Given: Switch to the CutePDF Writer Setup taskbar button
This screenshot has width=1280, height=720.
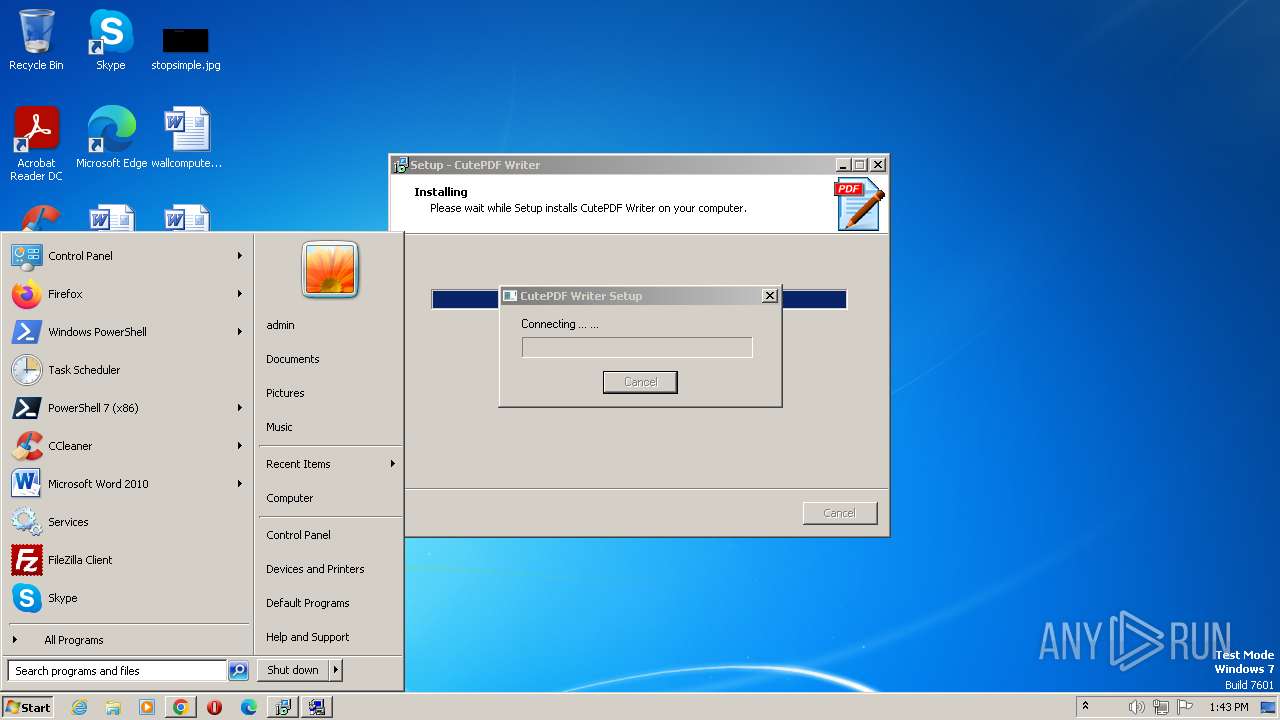Looking at the screenshot, I should pos(317,707).
